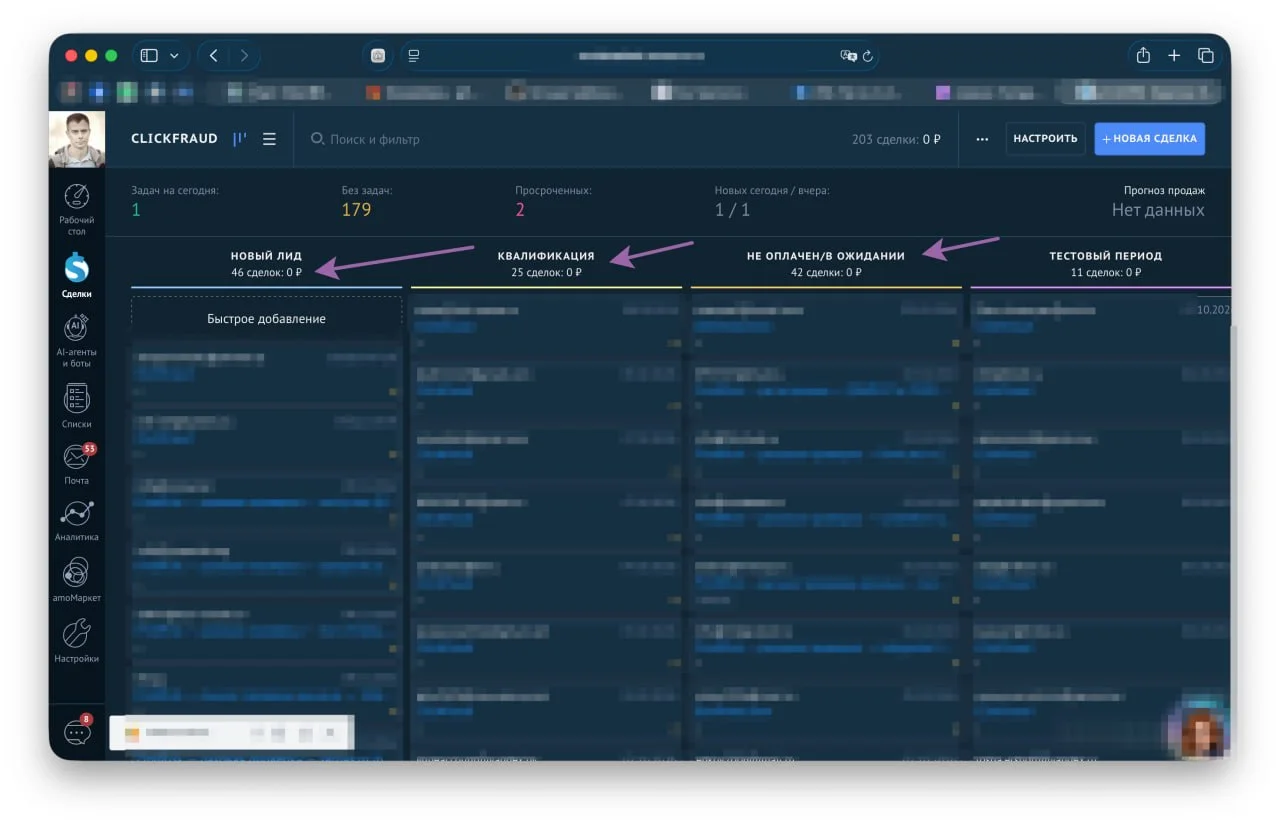This screenshot has height=825, width=1280.
Task: Open the three-dots more options menu
Action: pyautogui.click(x=982, y=139)
